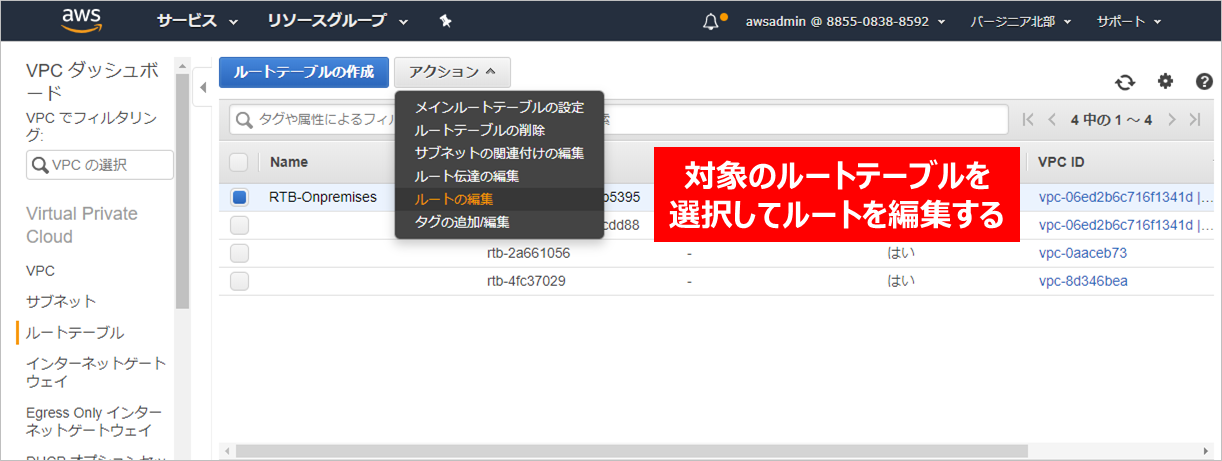Collapse the left sidebar with arrow handle

[203, 88]
